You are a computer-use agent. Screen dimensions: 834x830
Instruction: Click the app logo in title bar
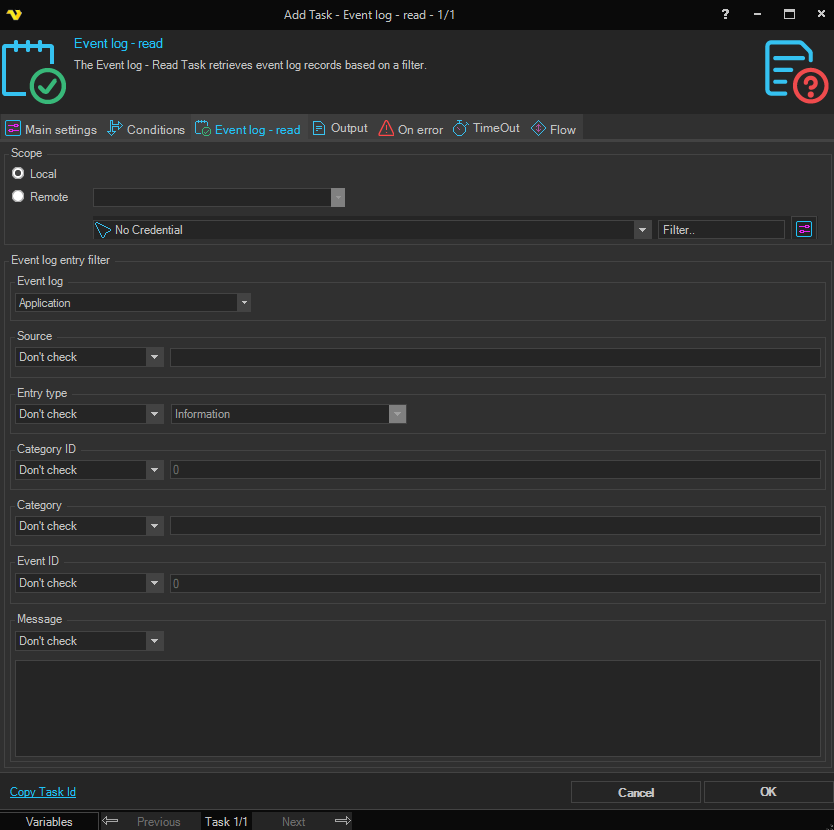(14, 14)
